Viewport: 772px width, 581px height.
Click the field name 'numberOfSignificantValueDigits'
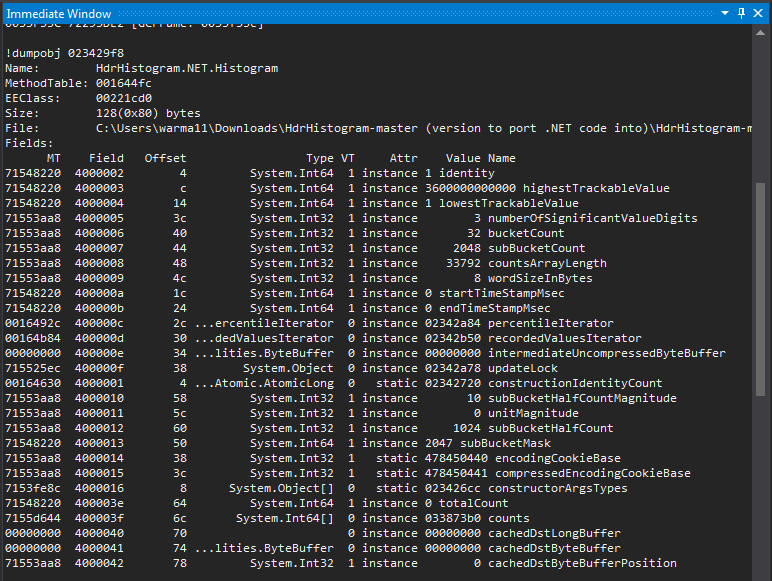[593, 219]
